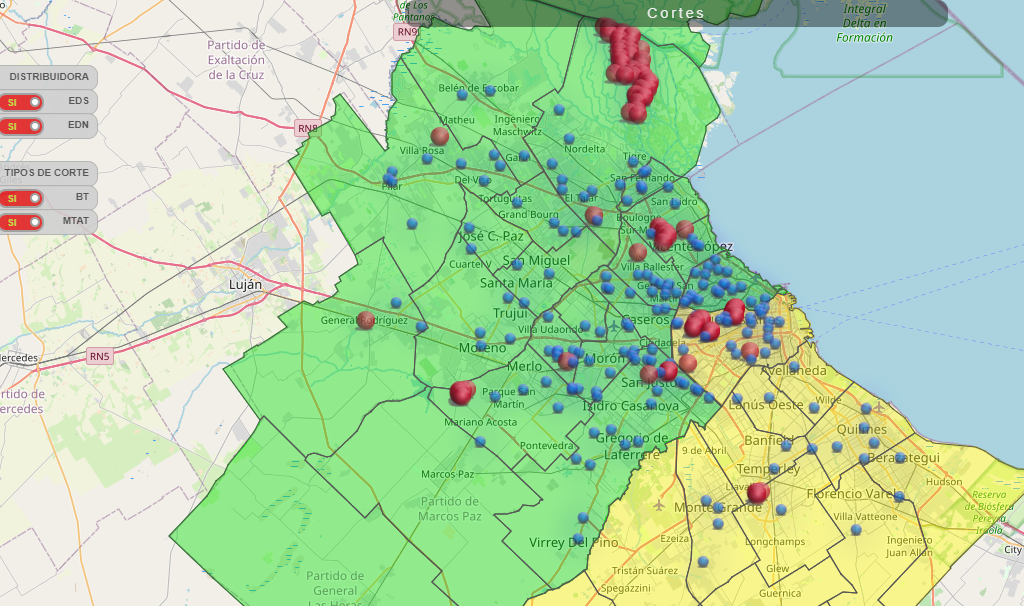Toggle the MTAT outage type switch
Image resolution: width=1024 pixels, height=606 pixels.
click(x=22, y=222)
